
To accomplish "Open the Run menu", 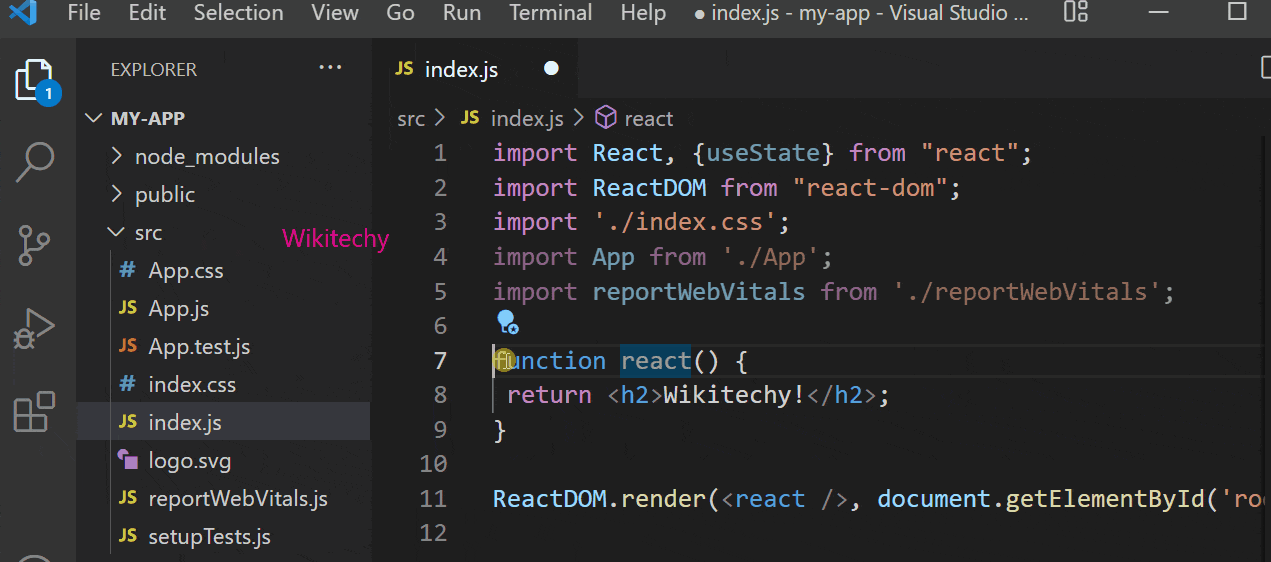I will [462, 13].
